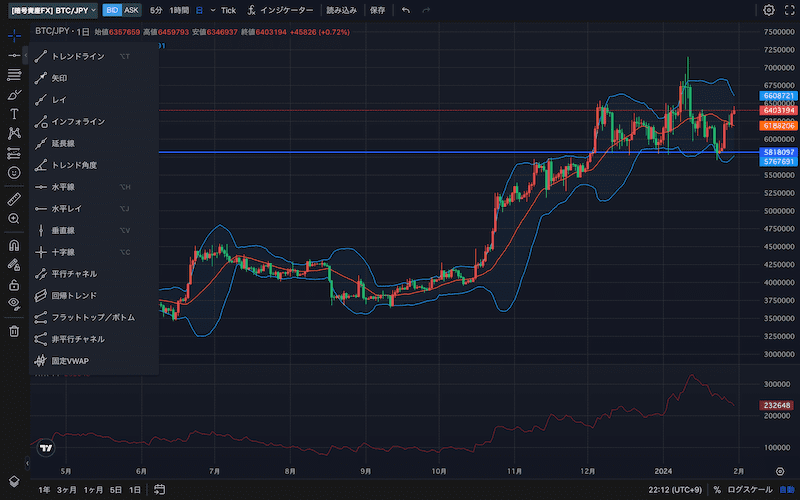Choose トレンド角度 from the drawing menu
The height and width of the screenshot is (500, 800).
94,165
